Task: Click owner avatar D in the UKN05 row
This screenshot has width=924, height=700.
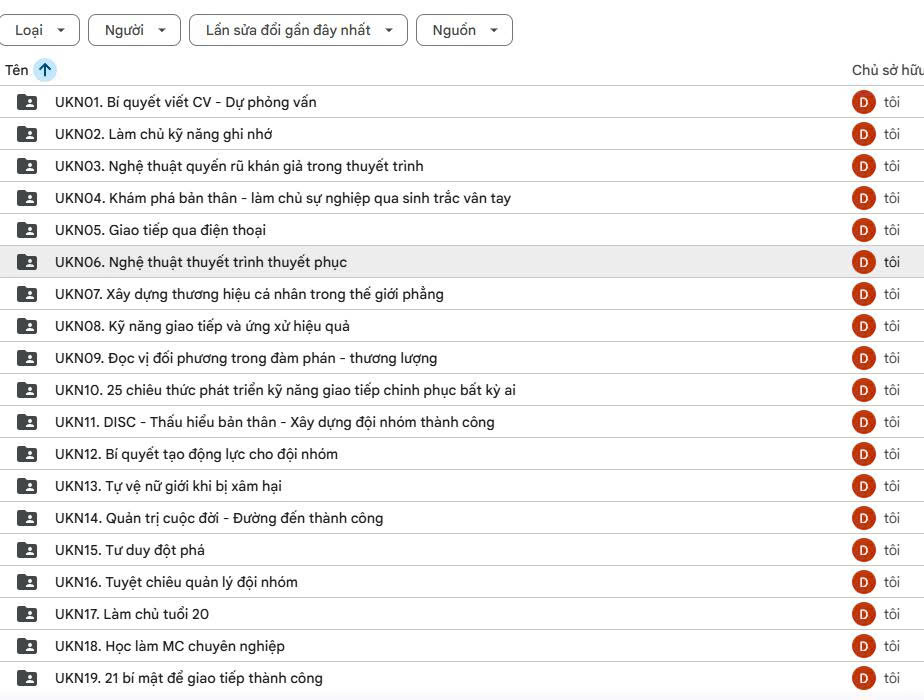Action: [x=863, y=230]
